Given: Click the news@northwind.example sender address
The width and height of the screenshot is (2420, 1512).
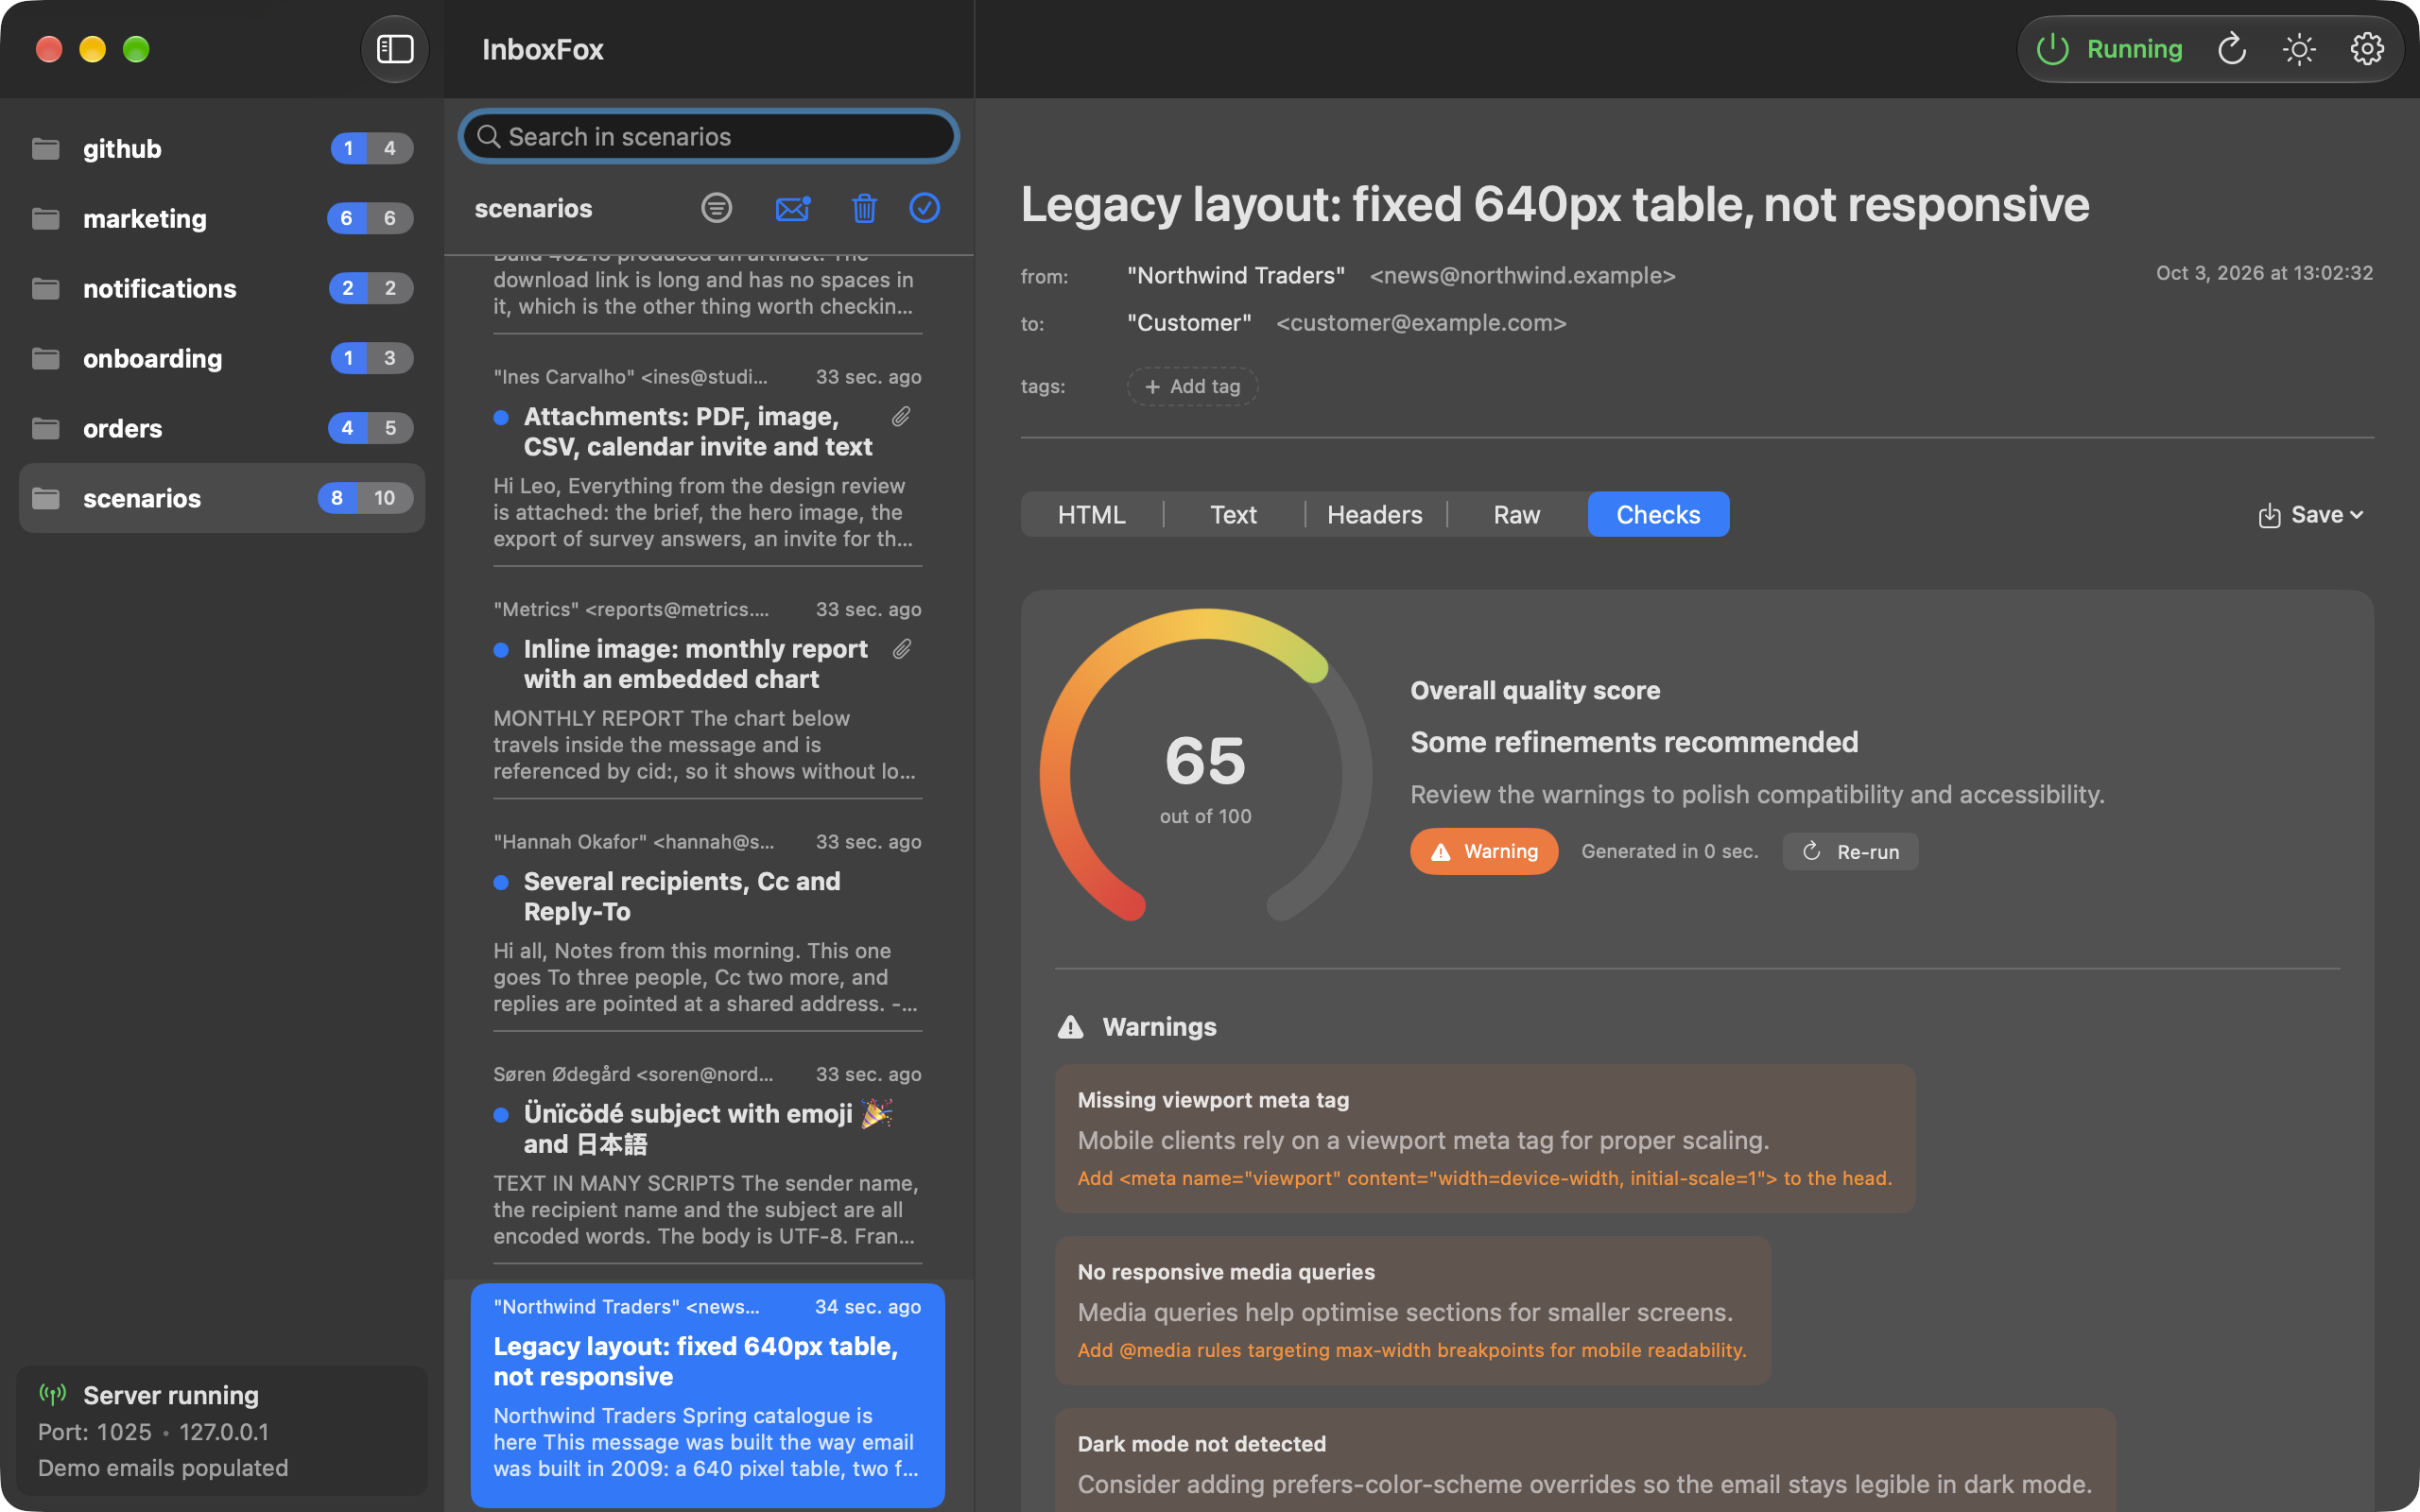Looking at the screenshot, I should point(1522,275).
